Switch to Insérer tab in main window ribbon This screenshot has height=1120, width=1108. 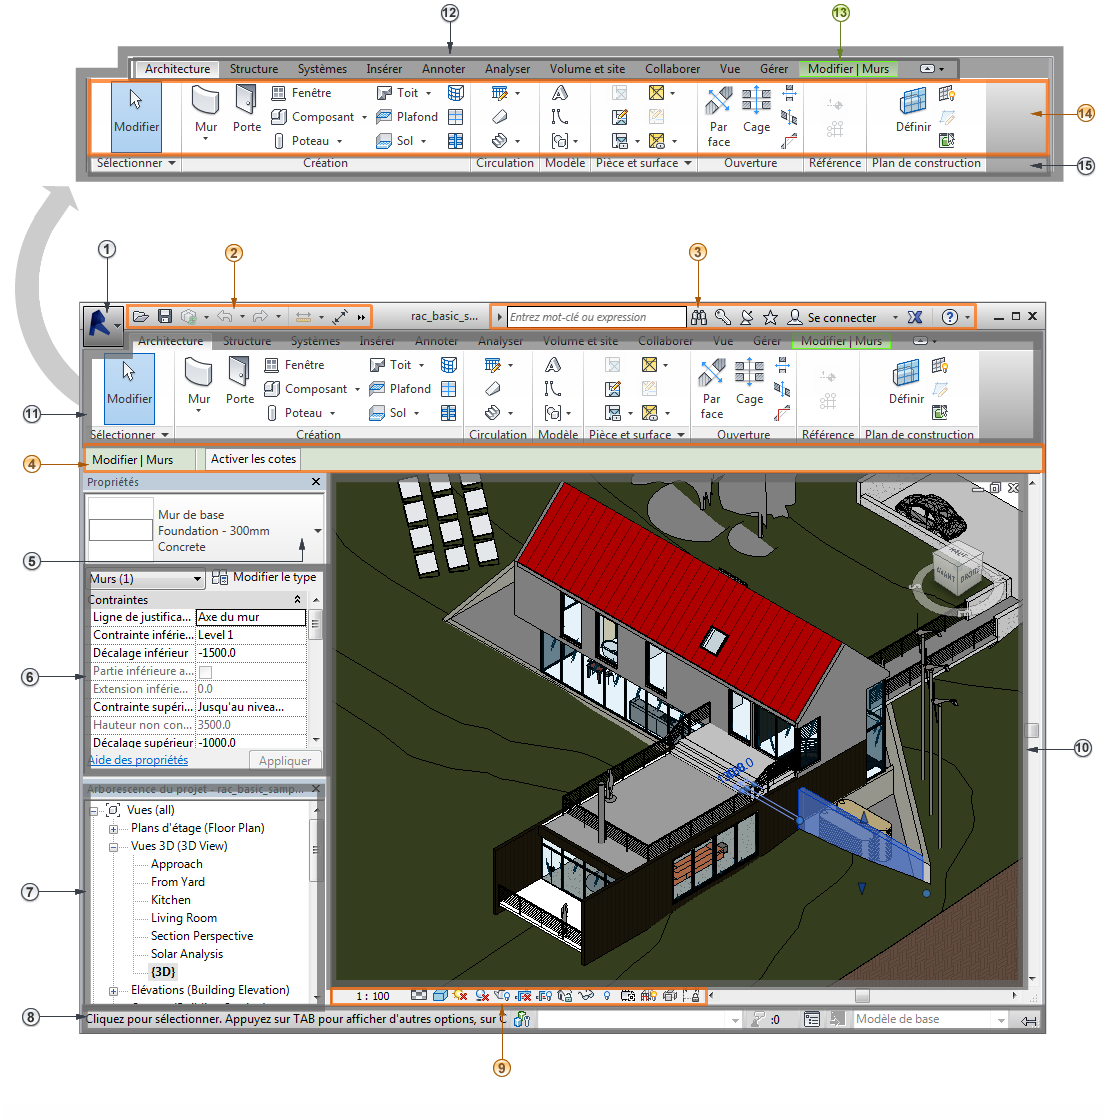coord(377,341)
